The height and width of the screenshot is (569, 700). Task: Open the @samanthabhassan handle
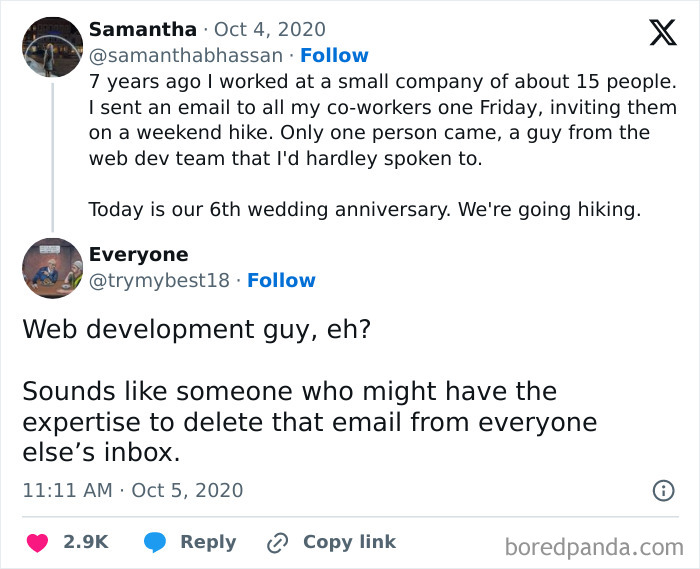point(186,56)
